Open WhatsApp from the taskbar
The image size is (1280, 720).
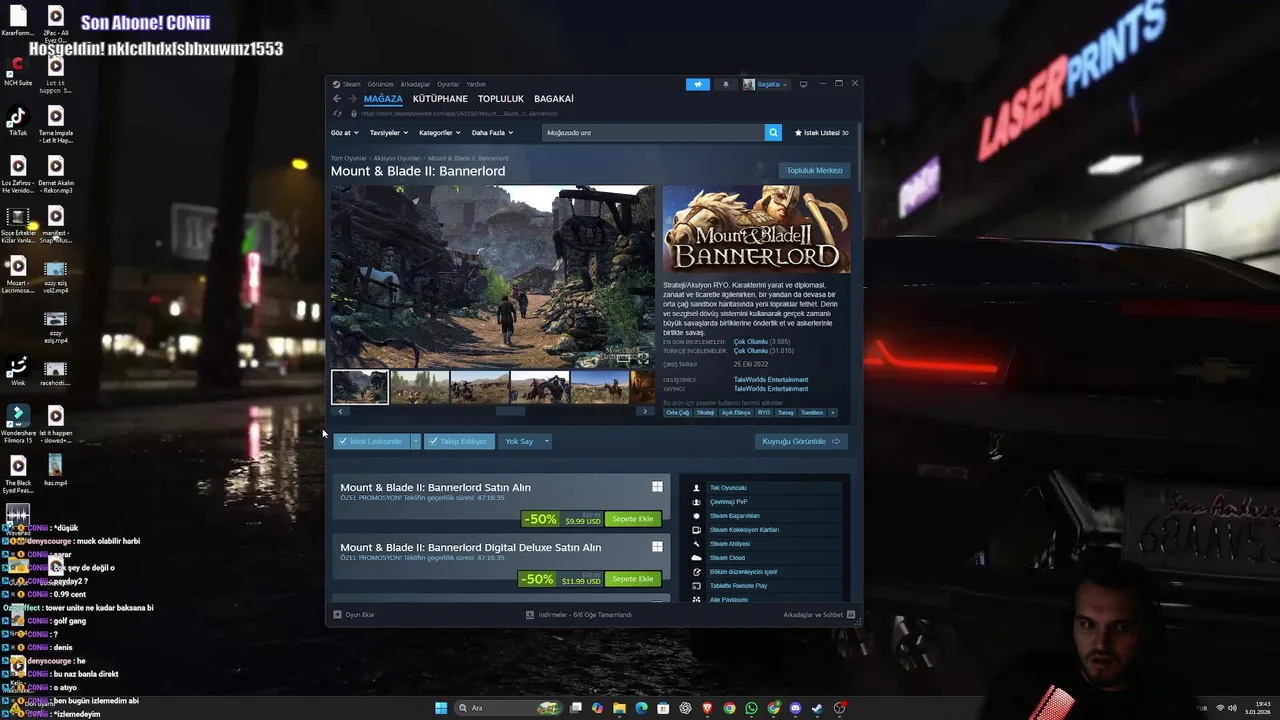(751, 708)
